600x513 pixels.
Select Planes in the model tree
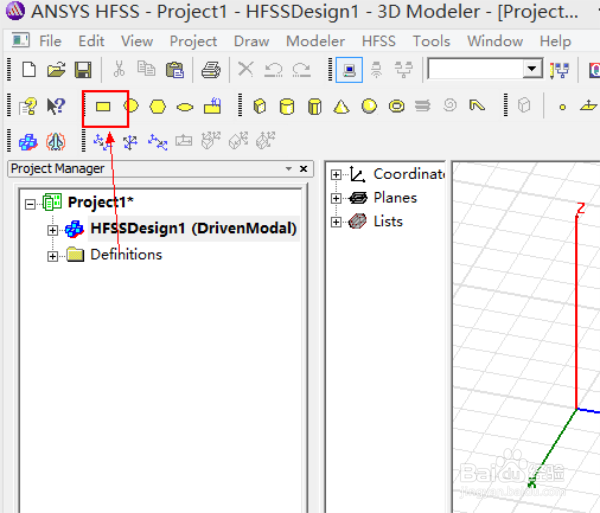(395, 198)
